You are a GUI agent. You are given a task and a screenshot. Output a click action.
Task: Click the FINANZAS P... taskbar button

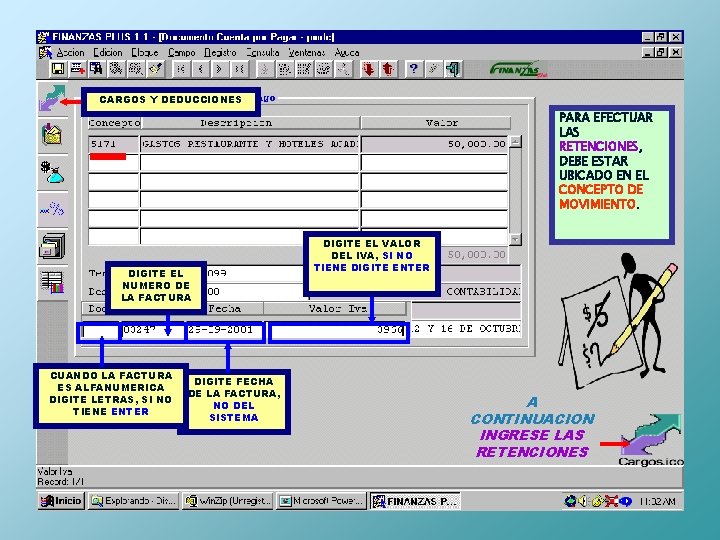(x=415, y=501)
